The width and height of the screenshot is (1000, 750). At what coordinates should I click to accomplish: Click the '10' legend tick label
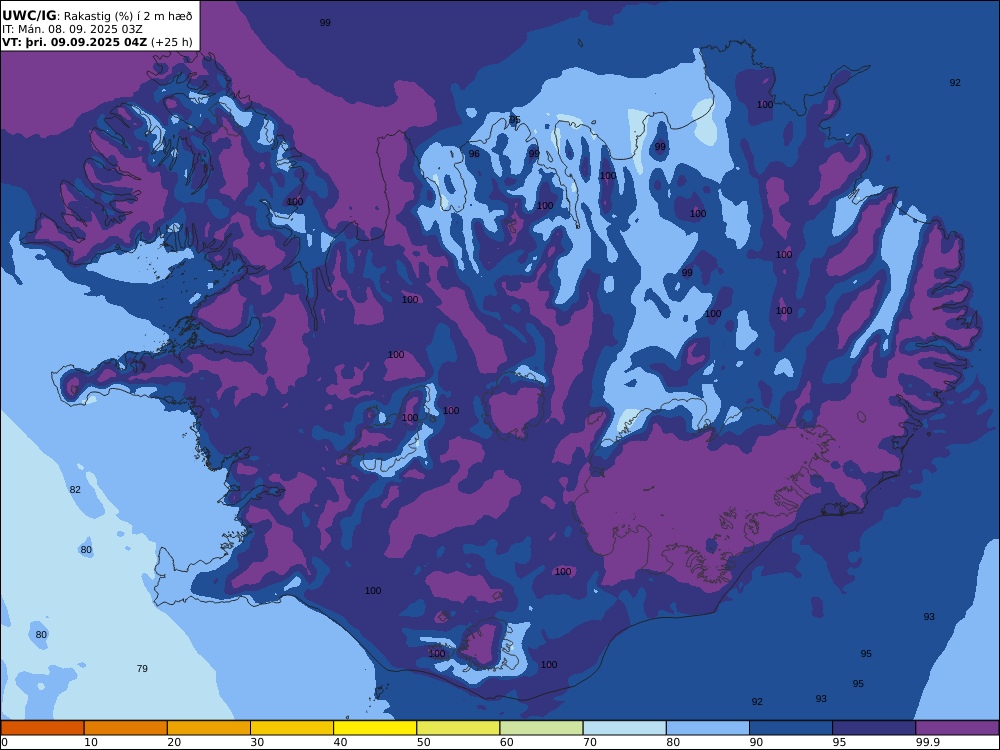click(91, 742)
